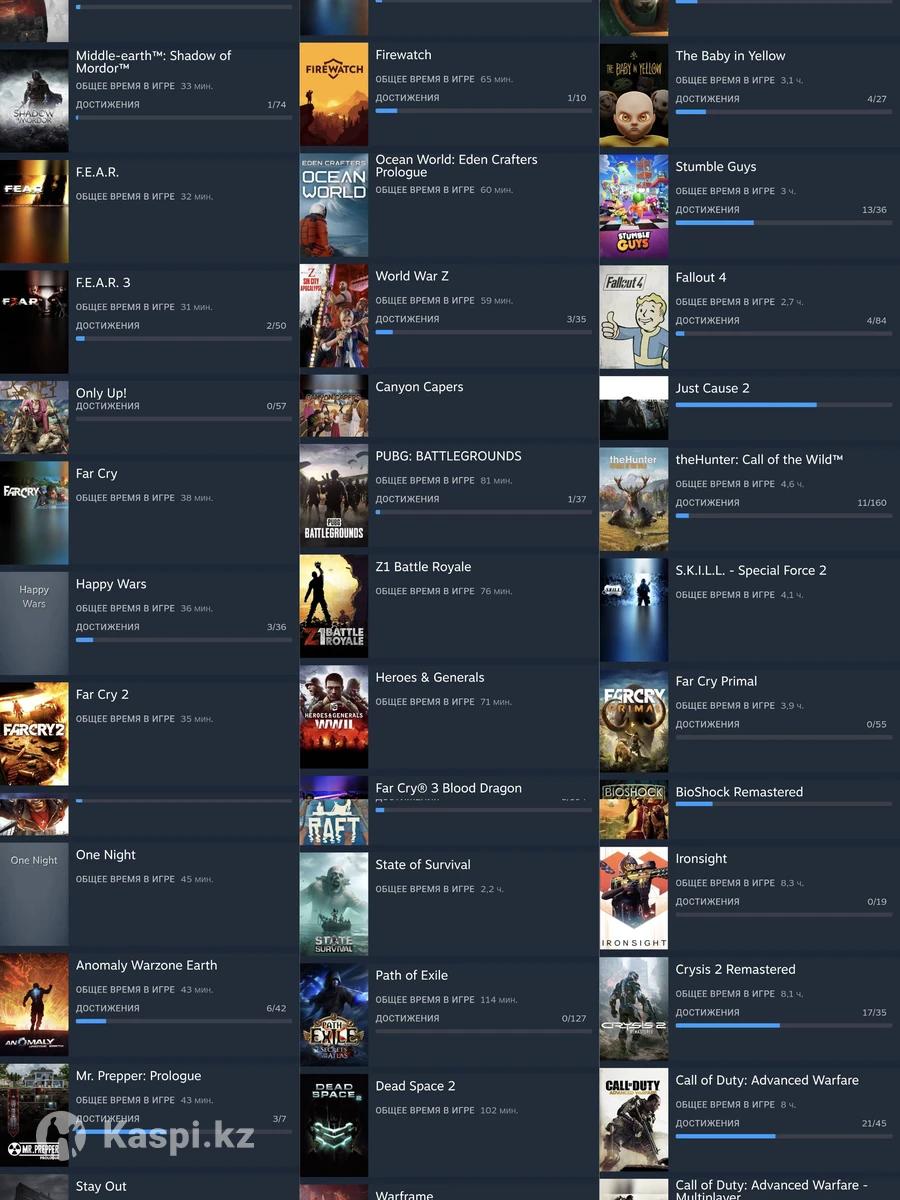The width and height of the screenshot is (900, 1200).
Task: Open Middle-earth: Shadow of Mordor title
Action: tap(153, 62)
